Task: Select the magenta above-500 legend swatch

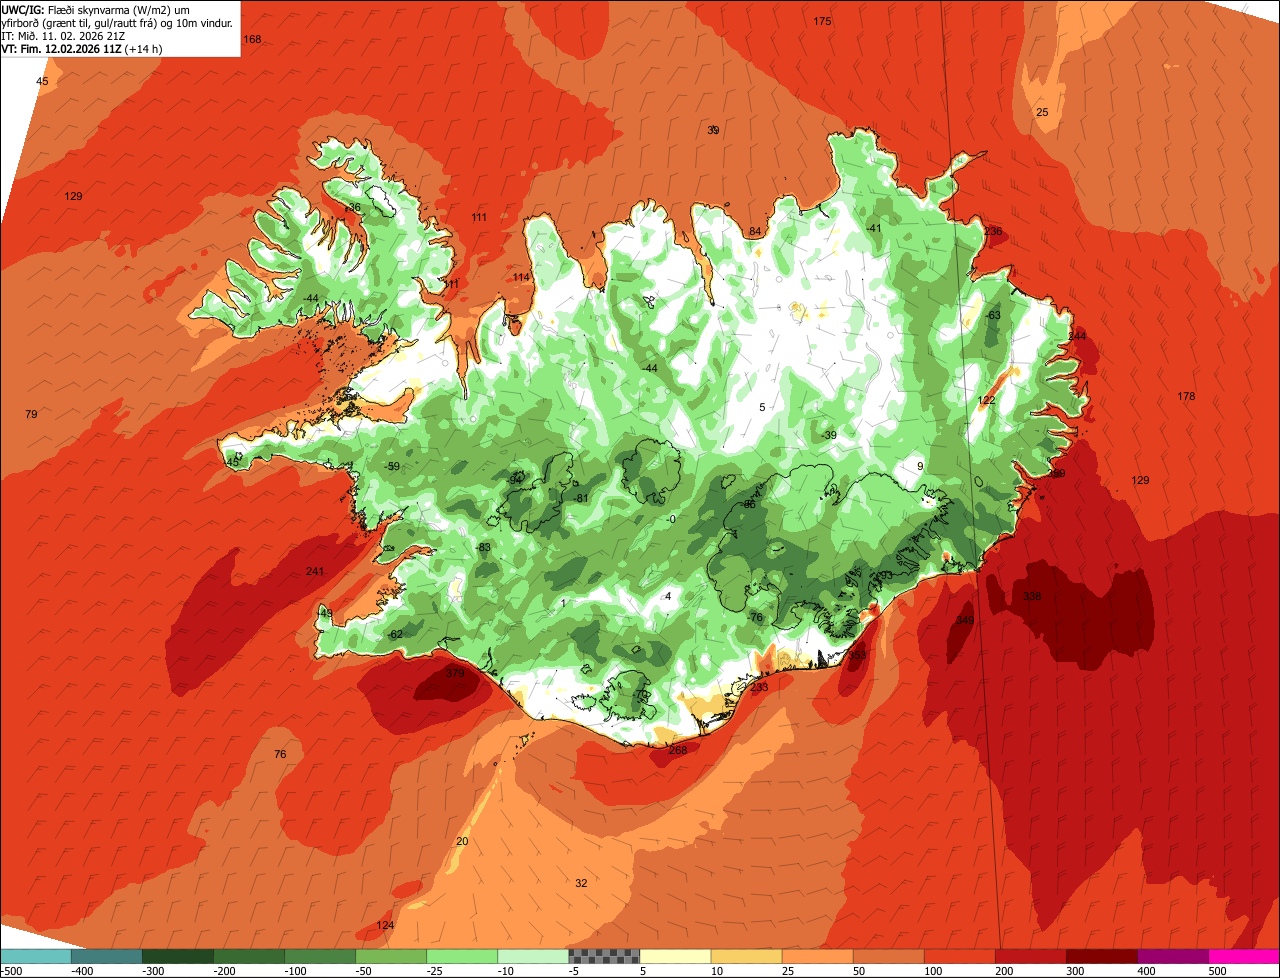Action: (x=1243, y=955)
